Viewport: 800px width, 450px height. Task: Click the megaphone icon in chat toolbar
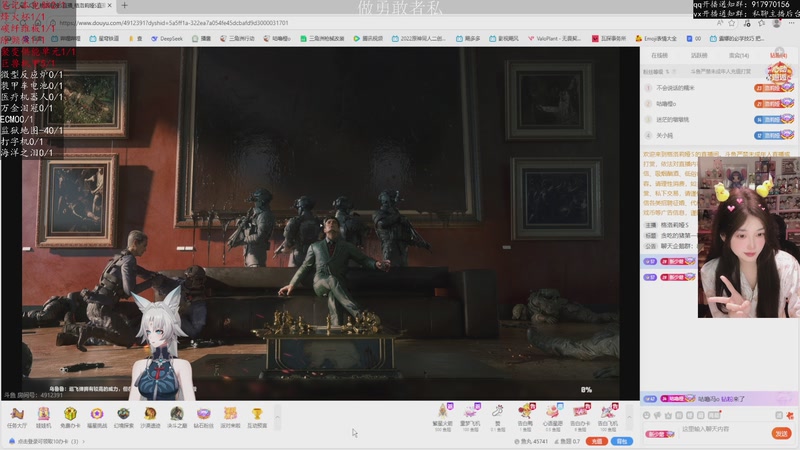point(658,415)
